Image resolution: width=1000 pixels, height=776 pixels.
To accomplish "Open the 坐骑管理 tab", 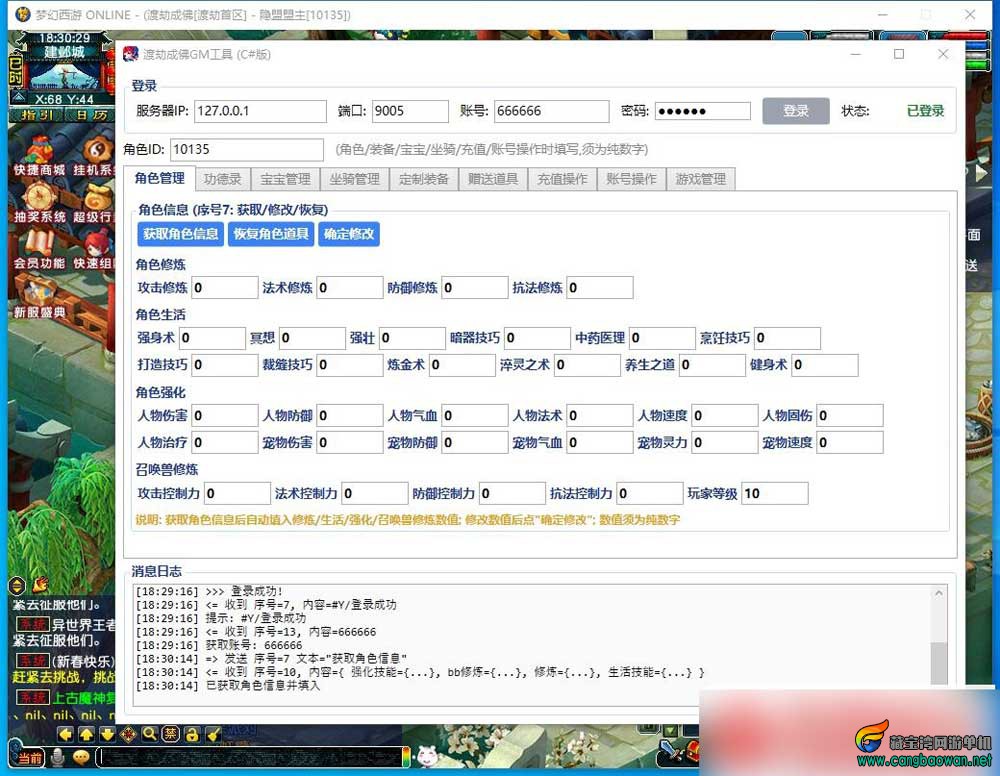I will (x=355, y=179).
